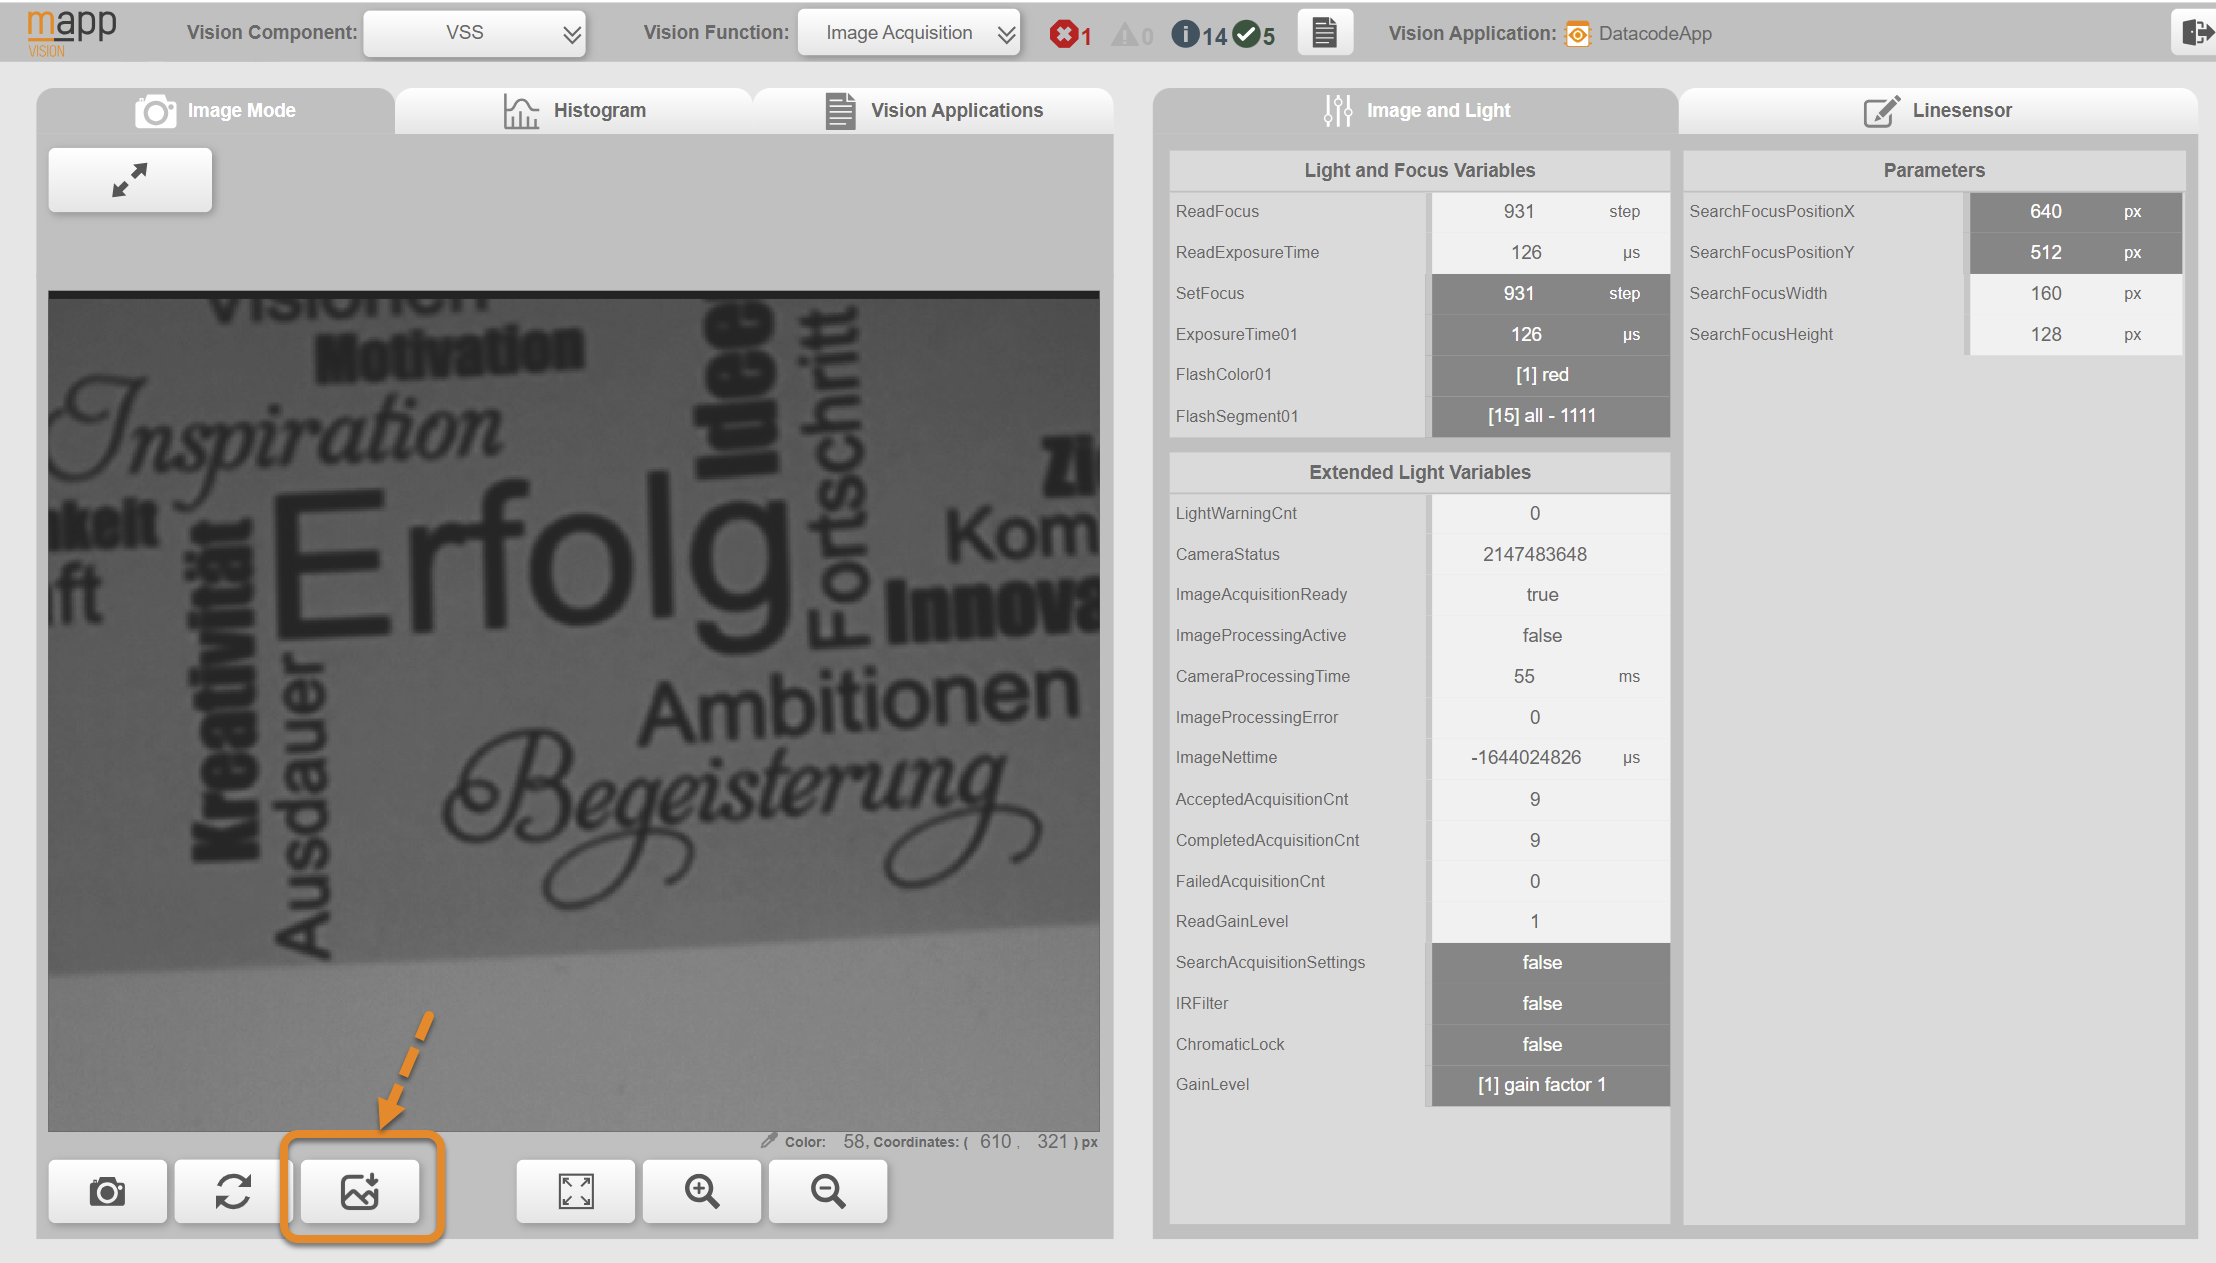
Task: Edit the SetFocus 931 step field
Action: [x=1550, y=294]
